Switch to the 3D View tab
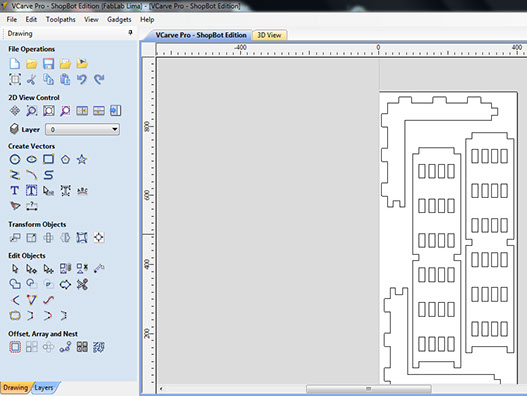This screenshot has height=396, width=527. (269, 35)
